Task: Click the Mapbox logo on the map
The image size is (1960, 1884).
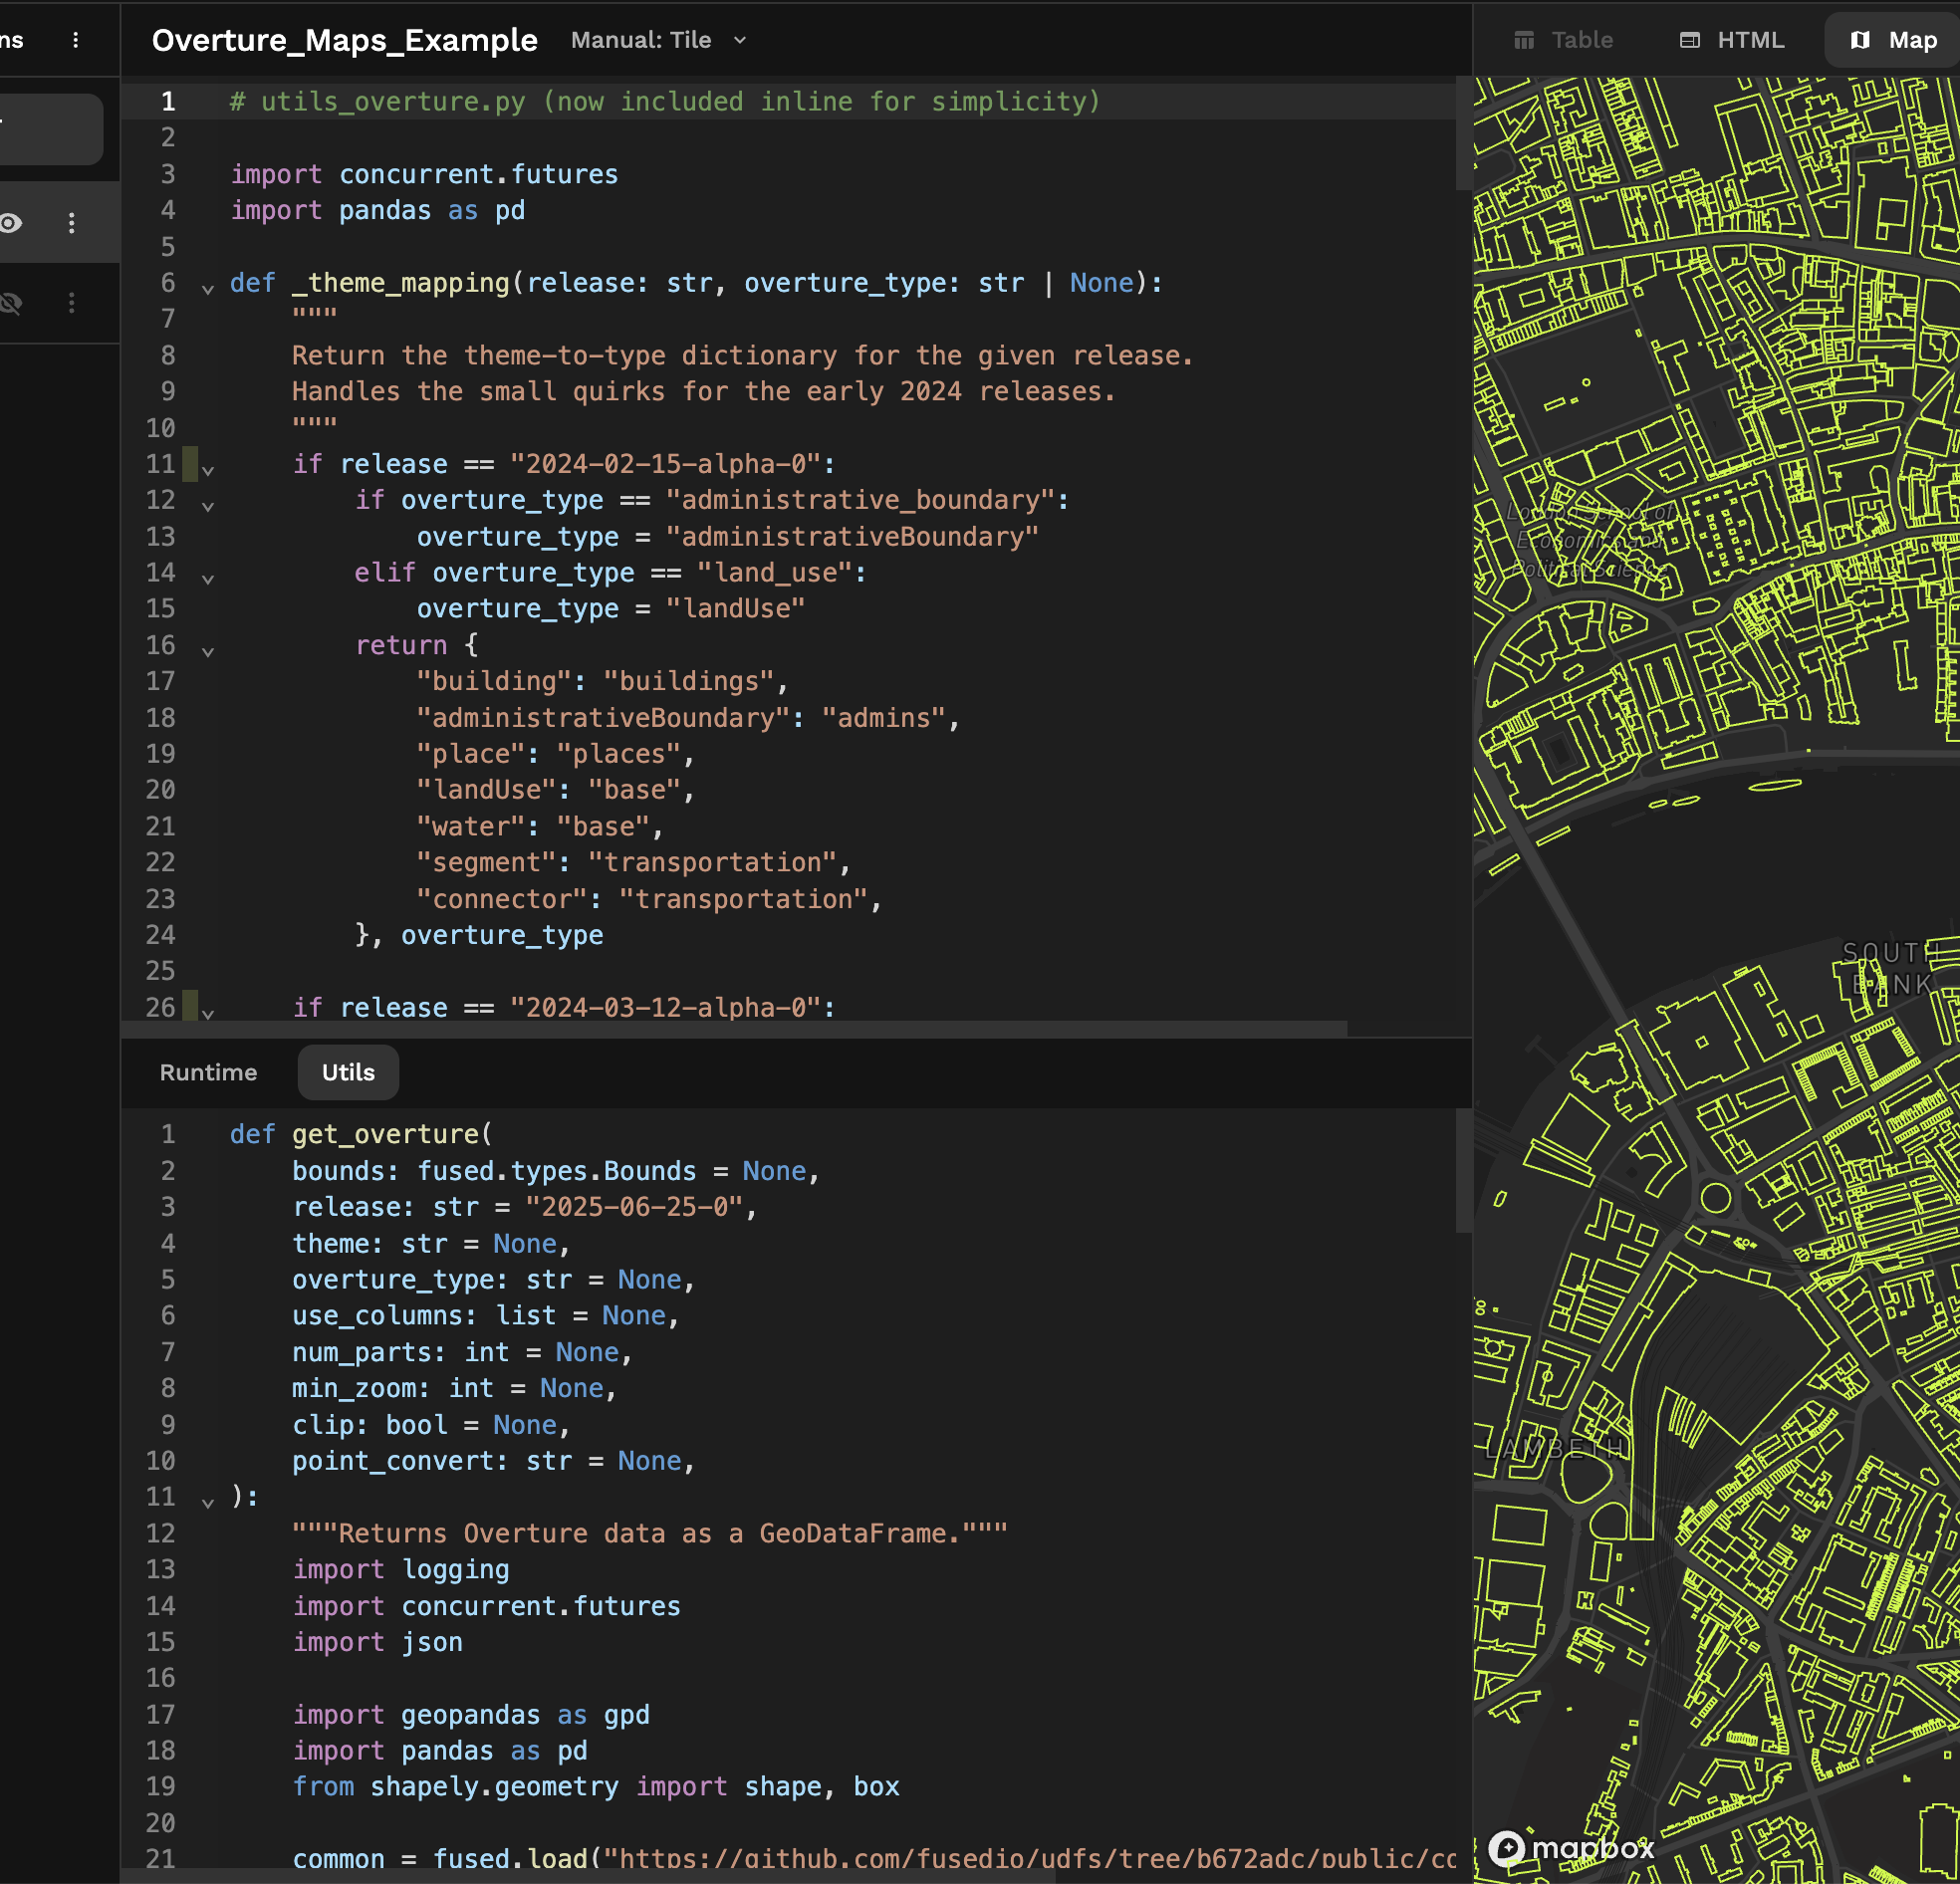Action: click(x=1570, y=1848)
